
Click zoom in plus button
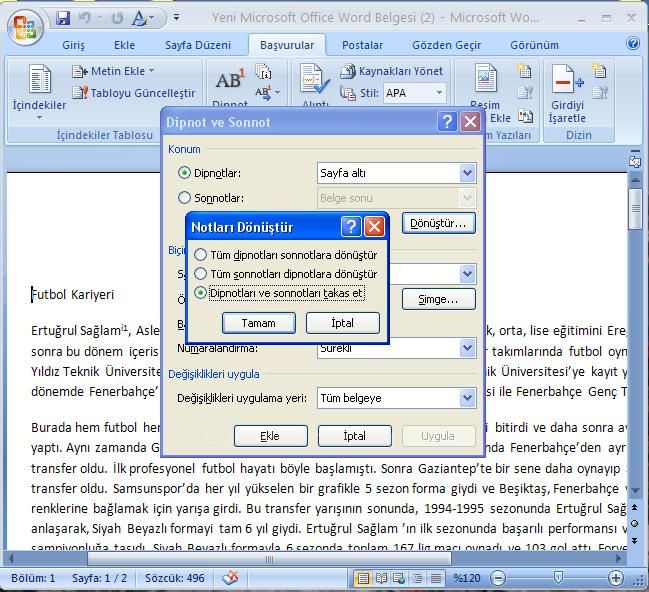(x=615, y=578)
